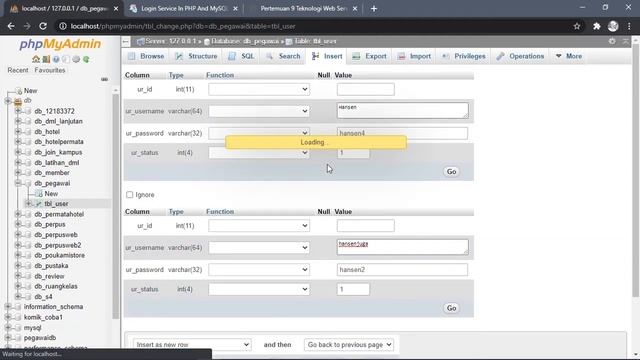Collapse db_pegawai database node
Viewport: 640px width, 360px height.
coord(18,183)
